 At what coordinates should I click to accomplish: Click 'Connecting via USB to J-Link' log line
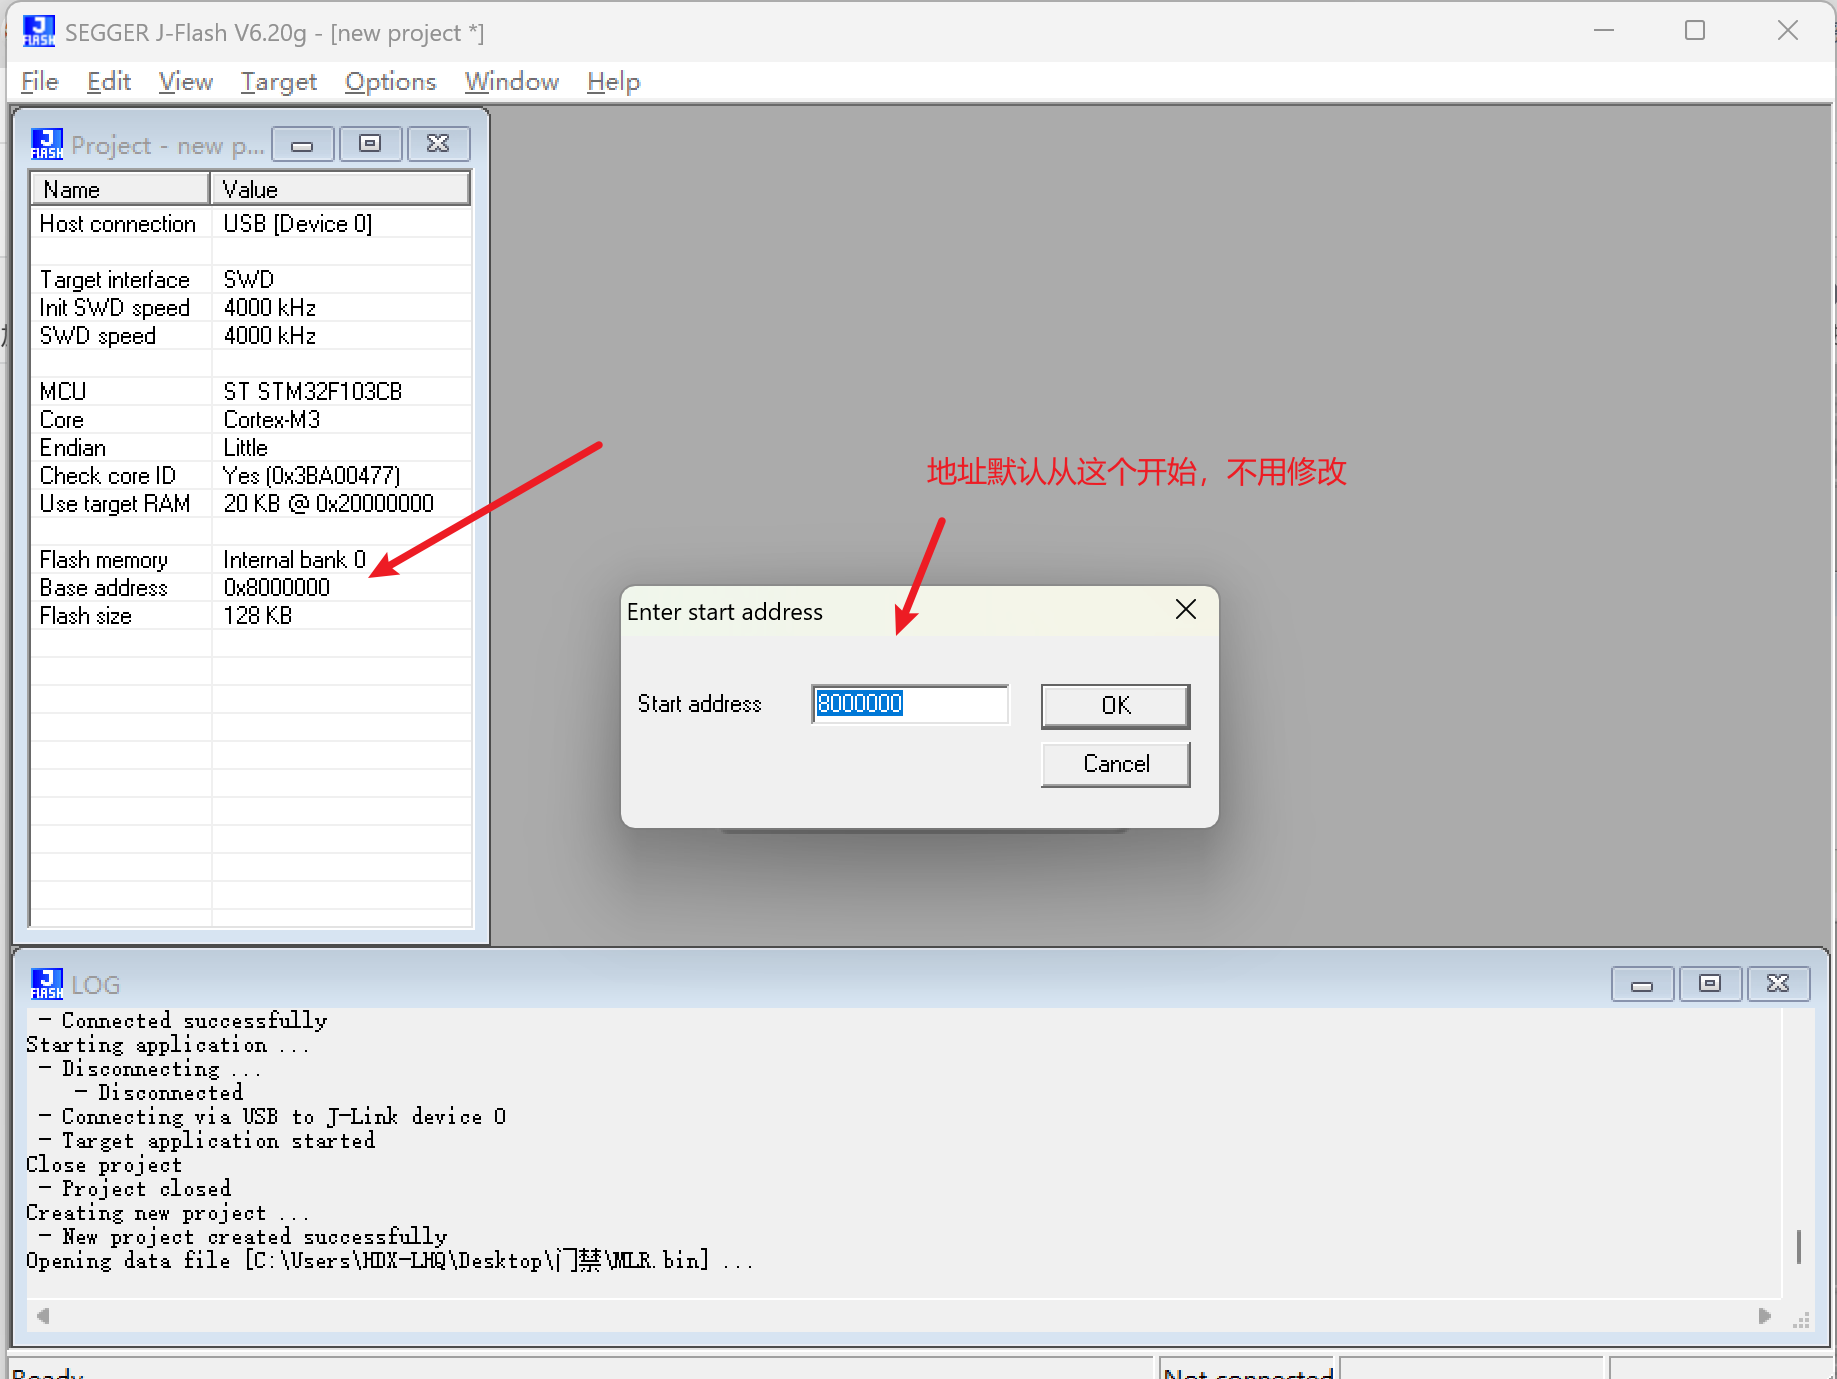point(273,1117)
